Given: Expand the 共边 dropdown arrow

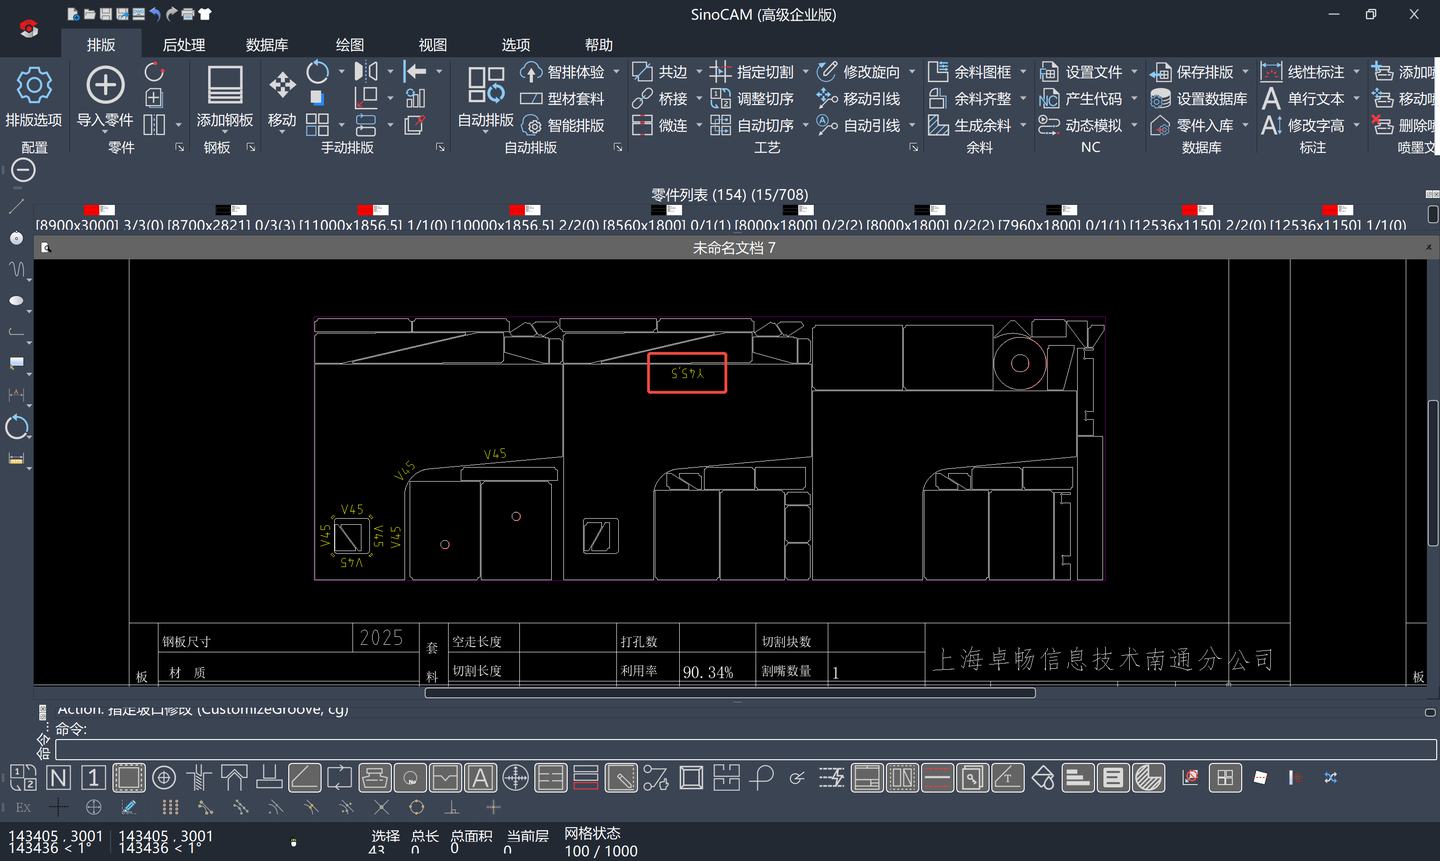Looking at the screenshot, I should [699, 72].
